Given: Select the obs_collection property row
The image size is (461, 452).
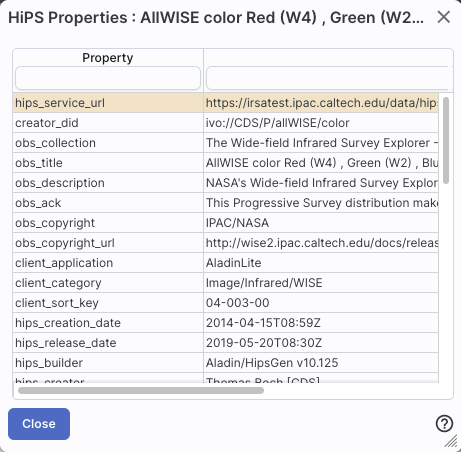Looking at the screenshot, I should point(226,143).
